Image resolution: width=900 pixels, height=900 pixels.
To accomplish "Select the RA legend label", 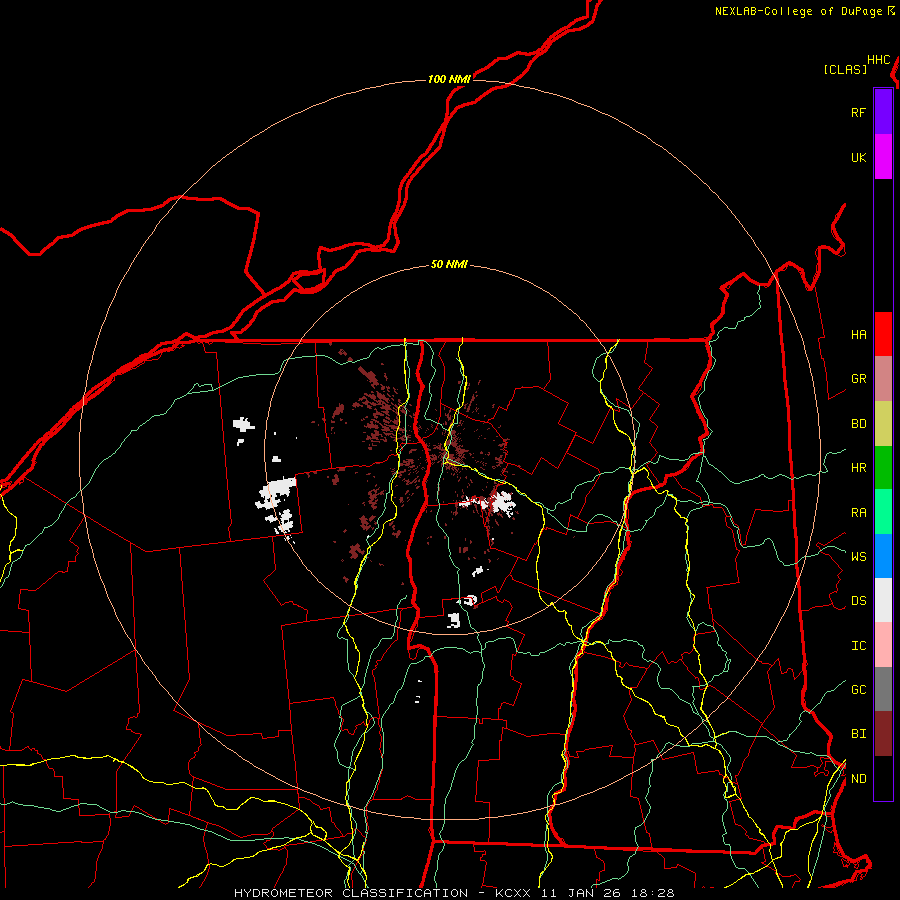I will tap(858, 512).
